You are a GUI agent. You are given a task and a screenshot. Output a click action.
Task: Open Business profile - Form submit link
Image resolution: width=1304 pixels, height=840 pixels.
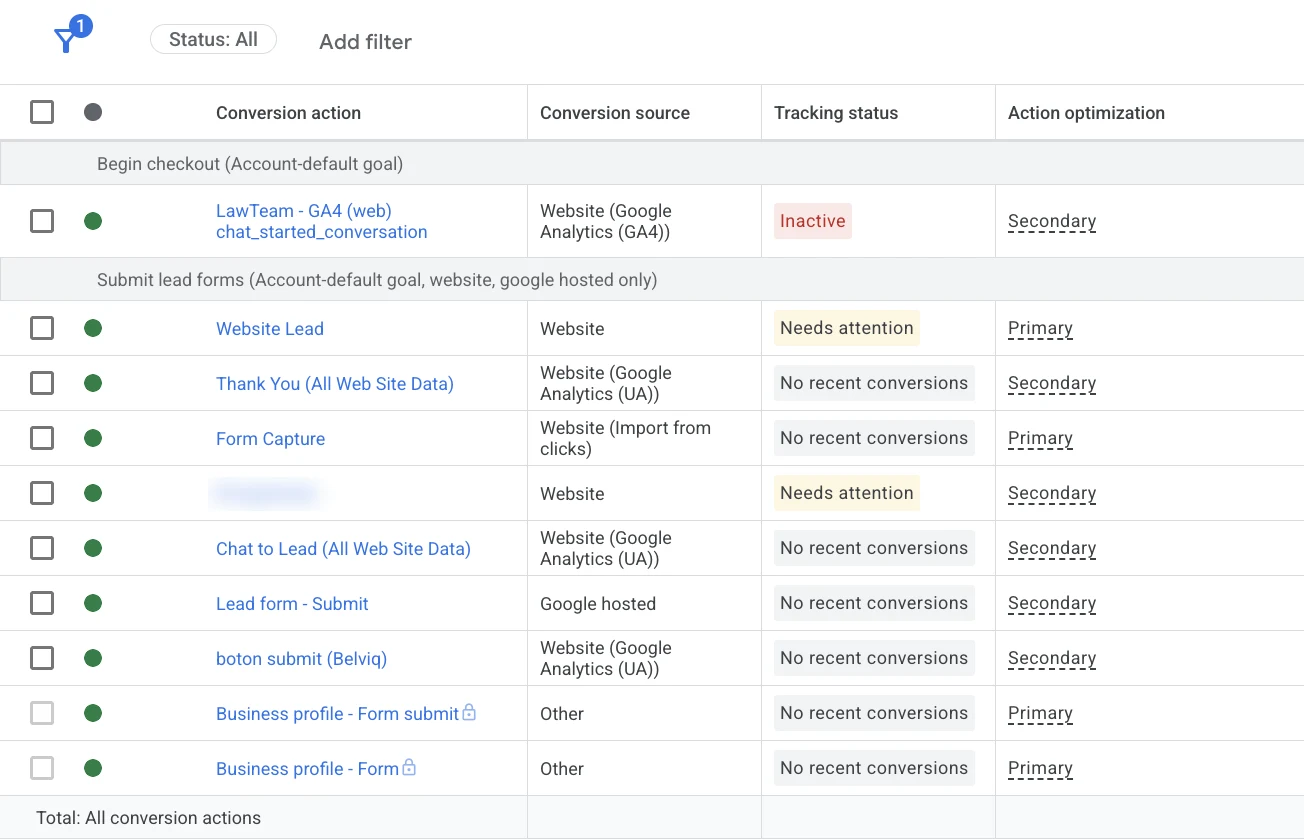click(x=337, y=714)
